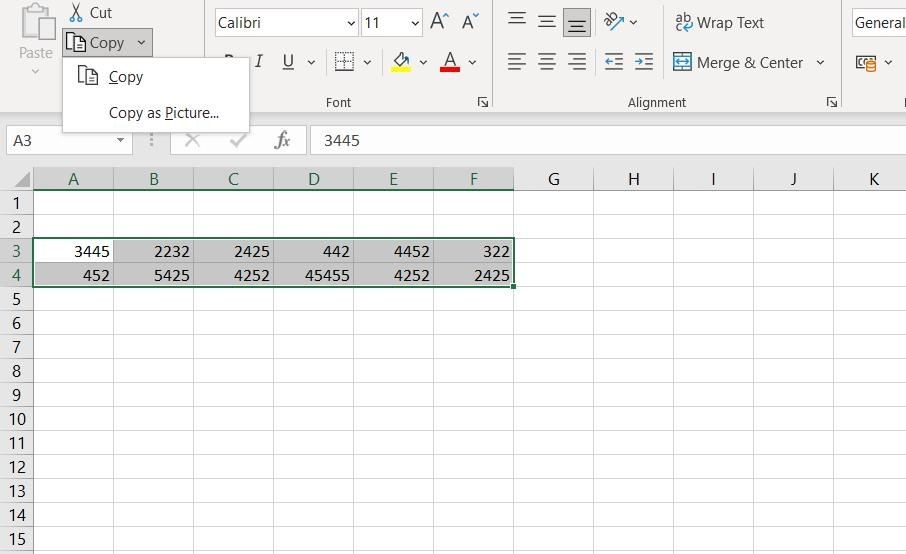Toggle underline formatting

288,61
